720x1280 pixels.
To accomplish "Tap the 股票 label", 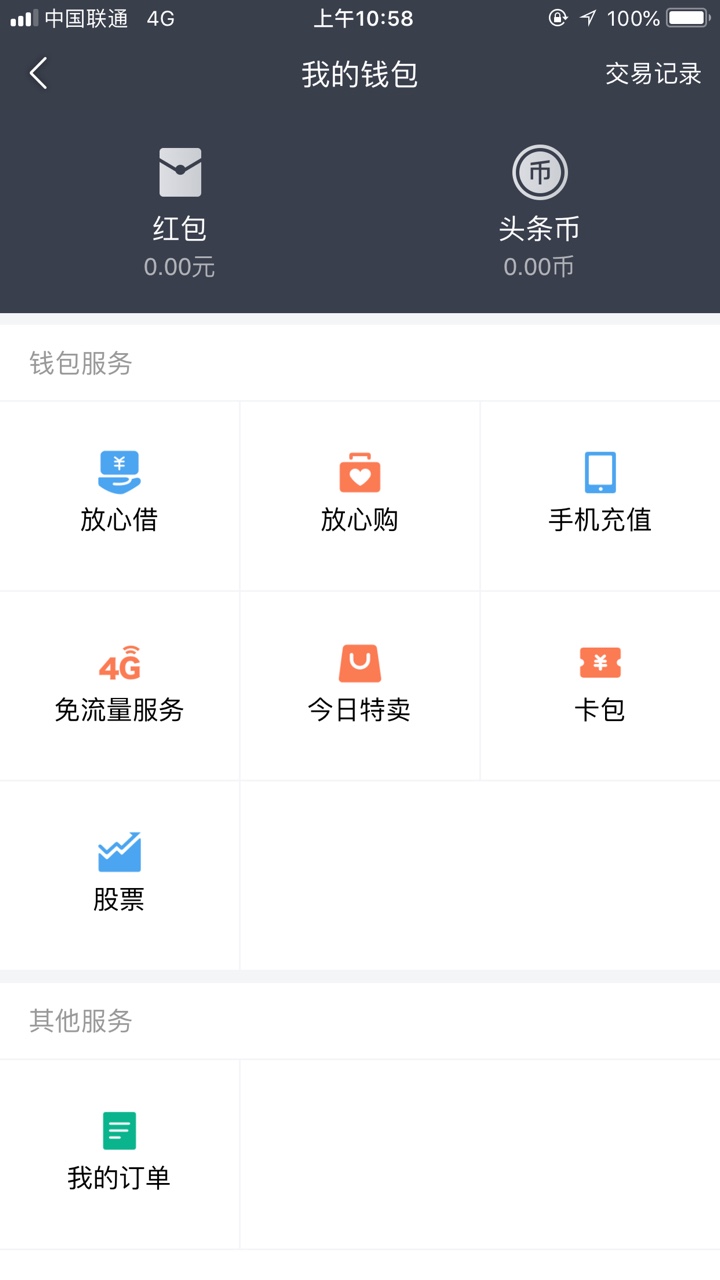I will [119, 900].
